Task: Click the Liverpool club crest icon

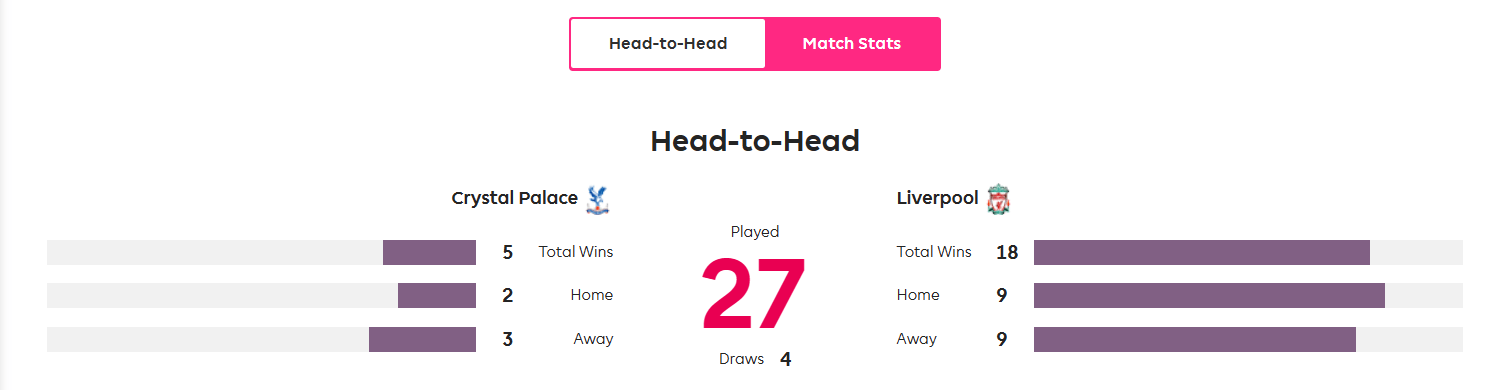Action: click(998, 199)
